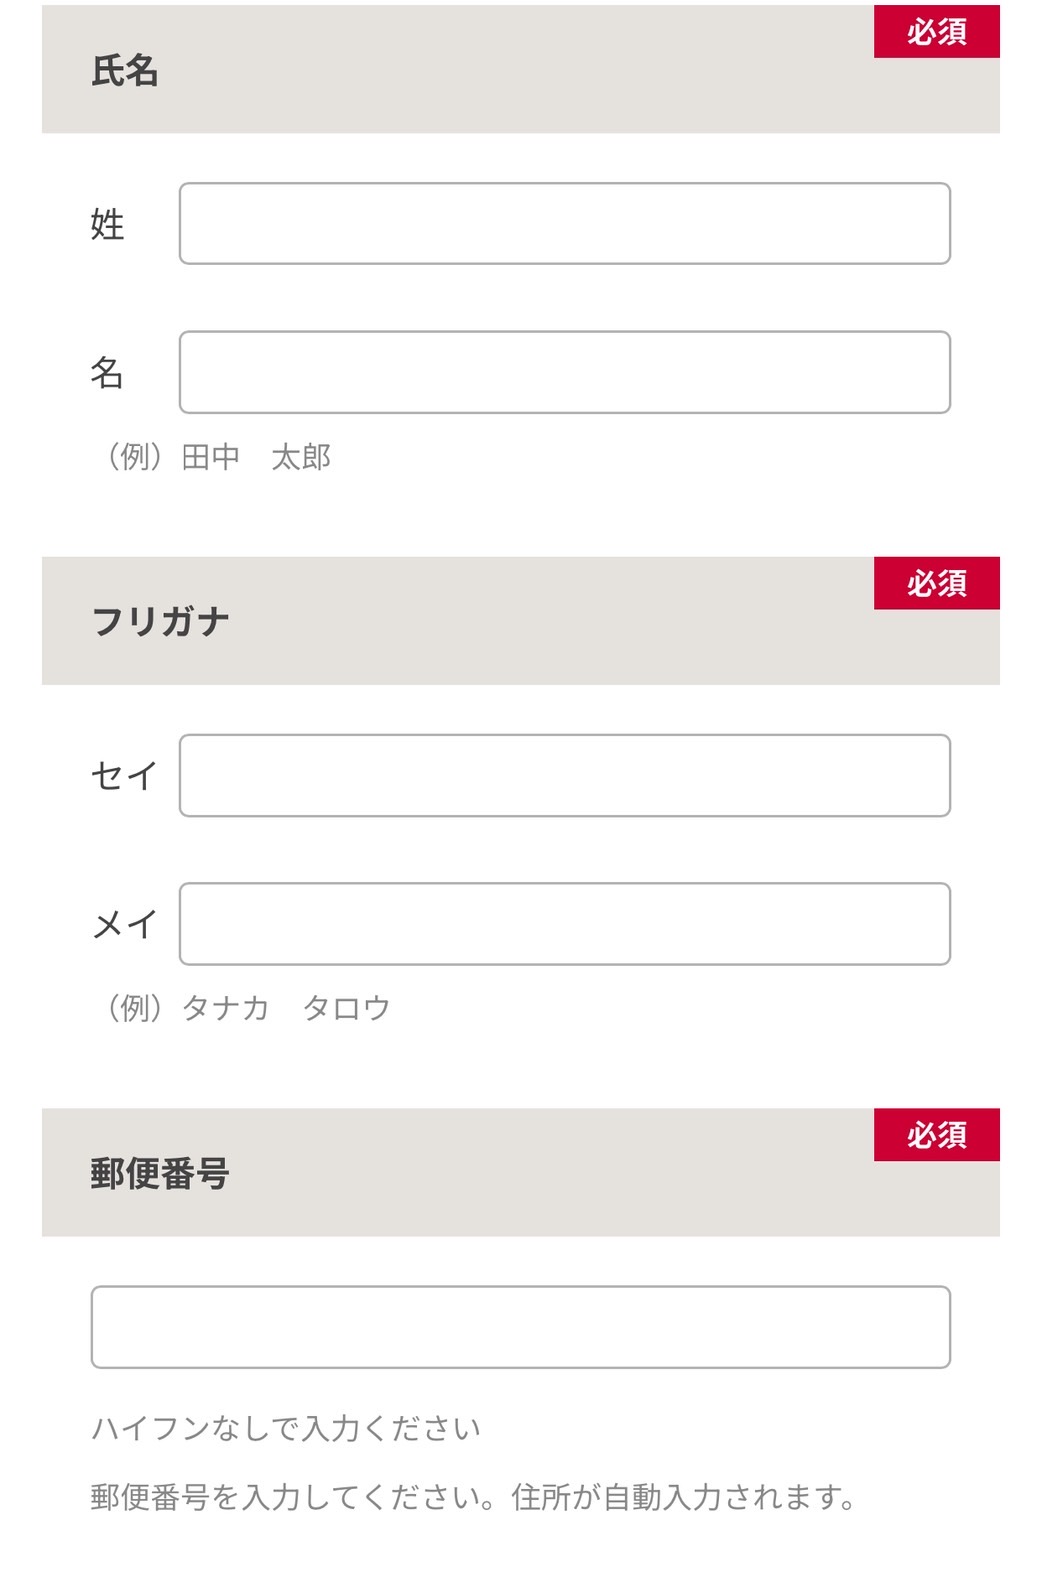Click the 必須 badge next to 郵便番号
Viewport: 1042px width, 1572px height.
(x=936, y=1136)
